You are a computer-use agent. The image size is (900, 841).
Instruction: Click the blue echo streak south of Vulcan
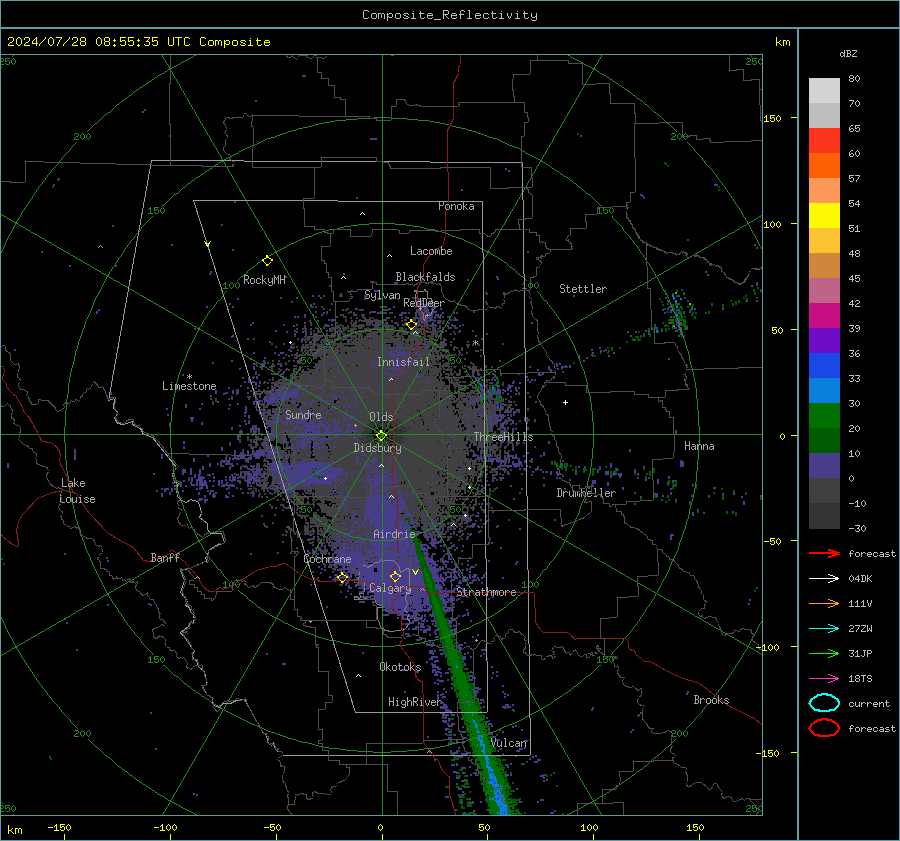(x=495, y=783)
